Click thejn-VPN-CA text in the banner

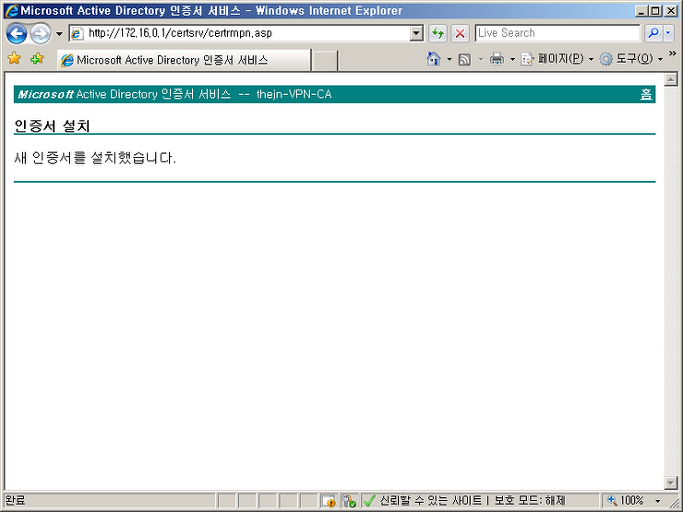tap(294, 94)
